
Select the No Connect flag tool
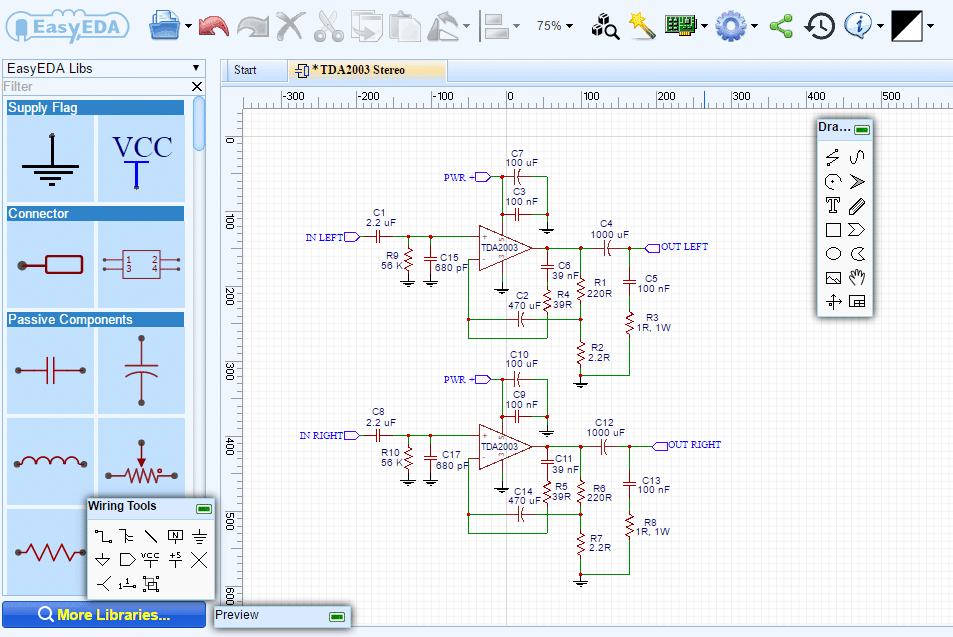click(x=199, y=560)
